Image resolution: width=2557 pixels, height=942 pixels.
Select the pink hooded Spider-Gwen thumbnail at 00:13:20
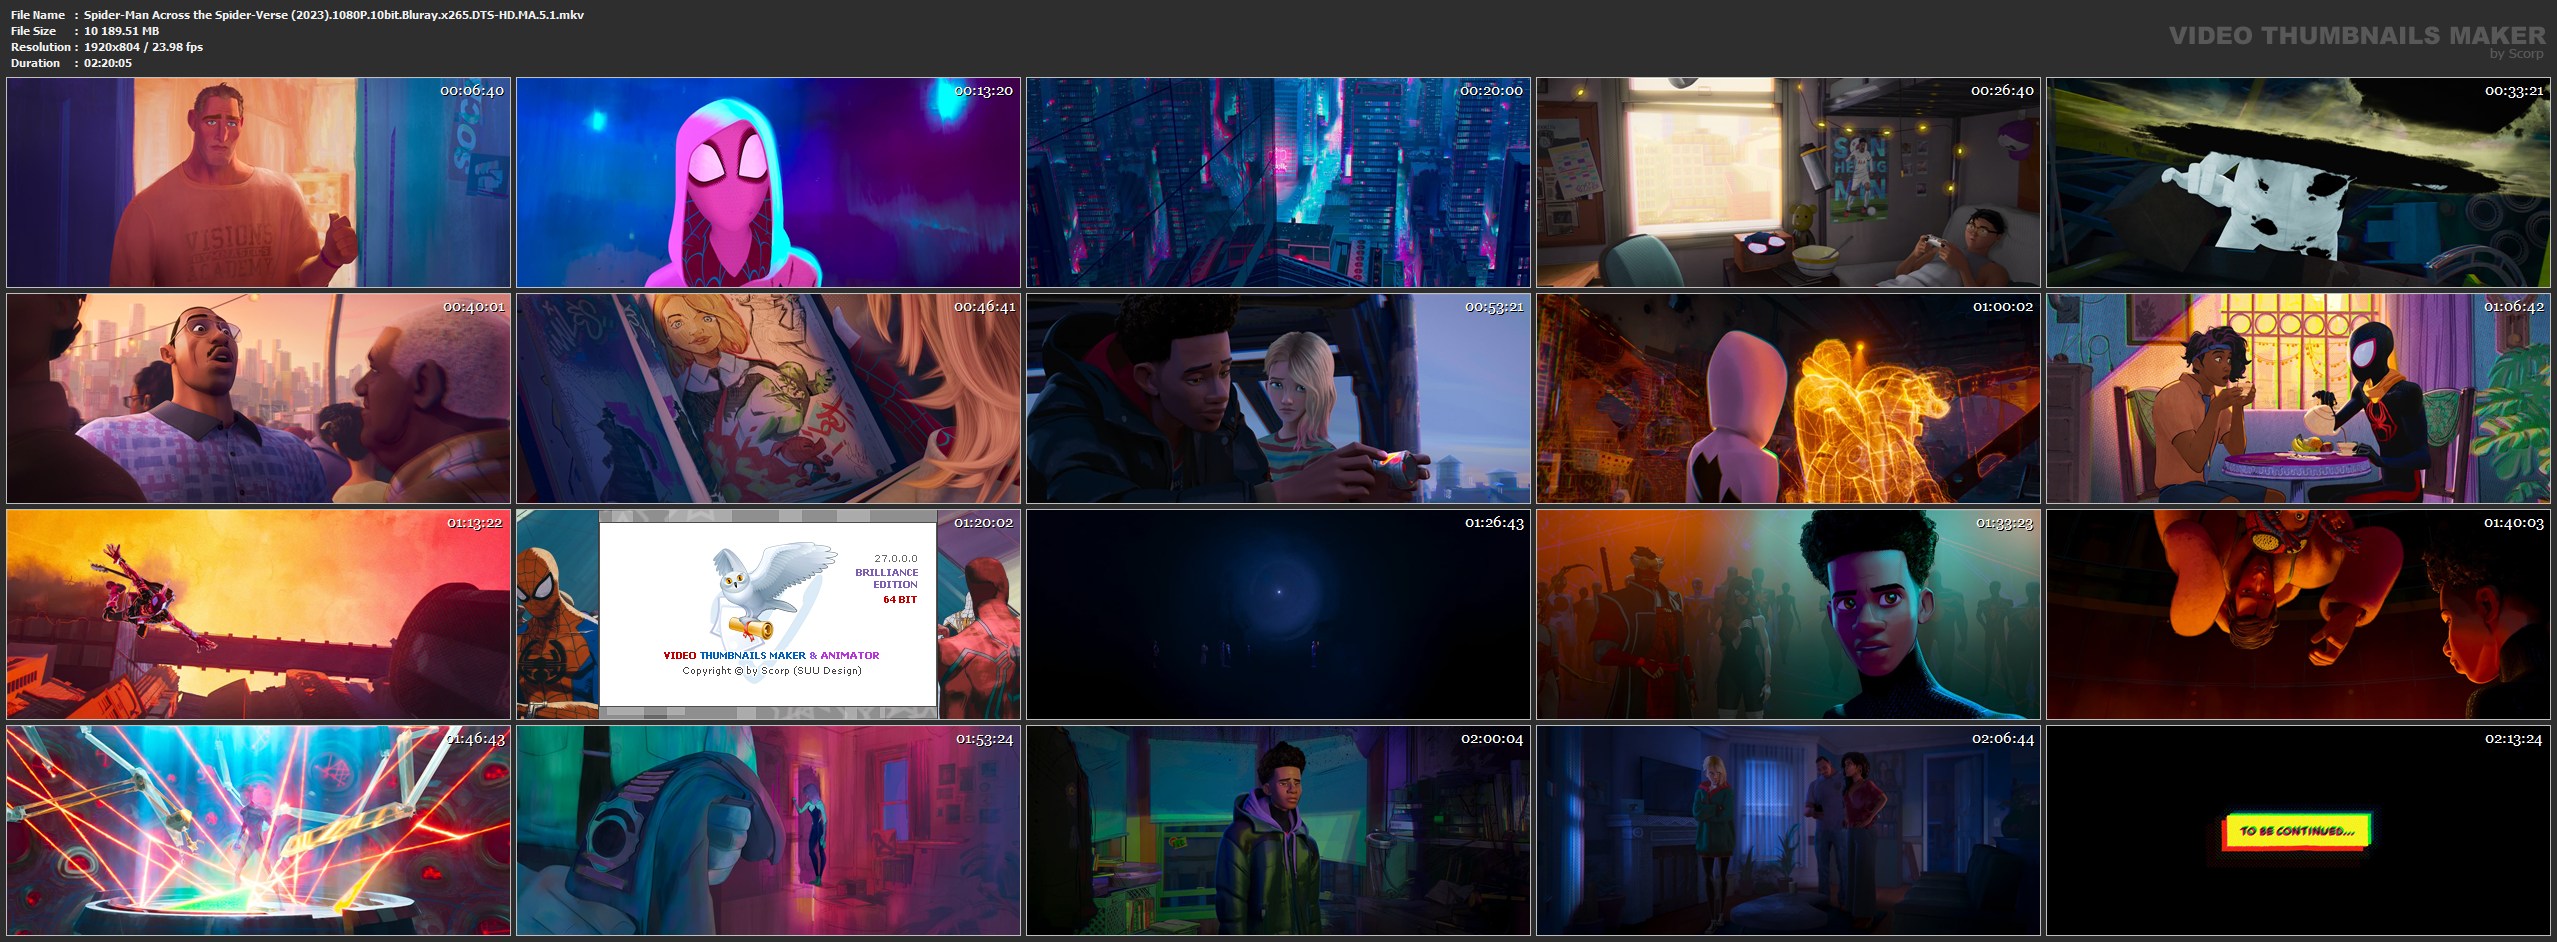click(x=768, y=183)
